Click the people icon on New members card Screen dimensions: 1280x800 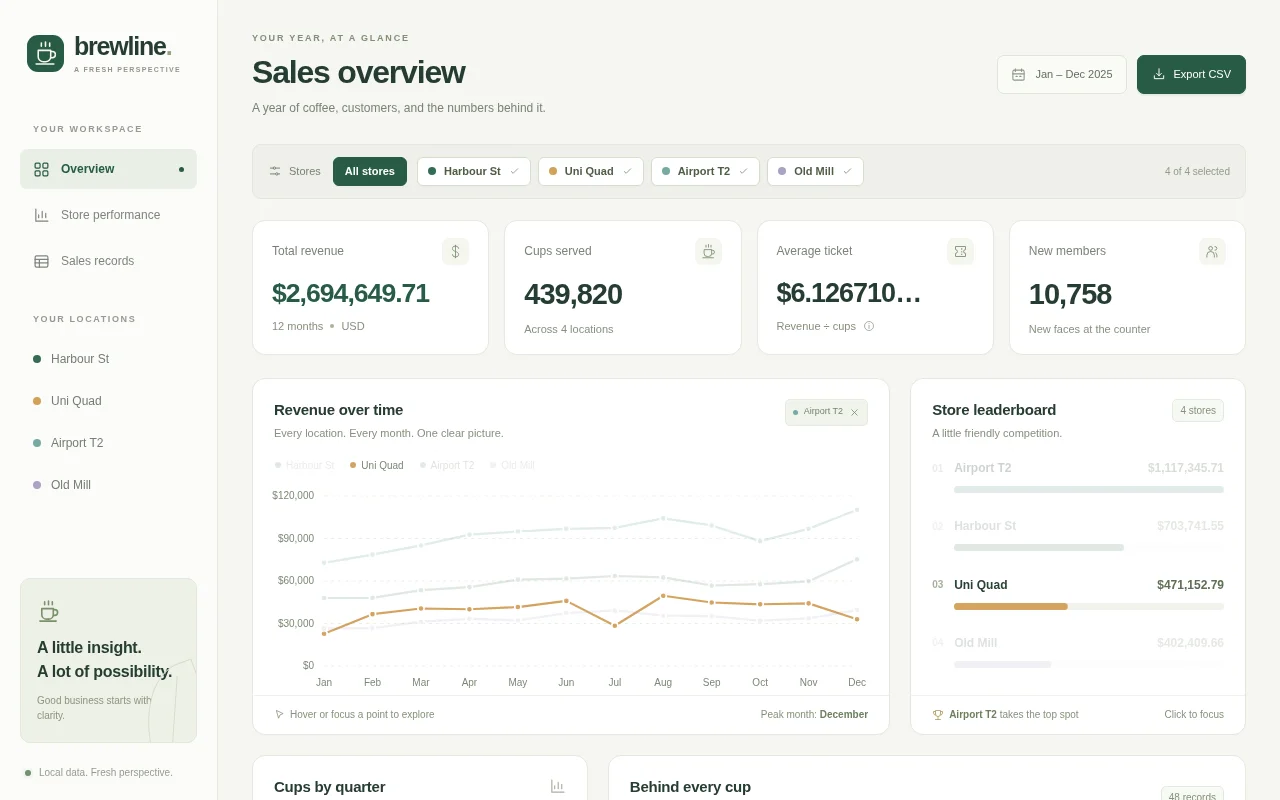point(1212,252)
